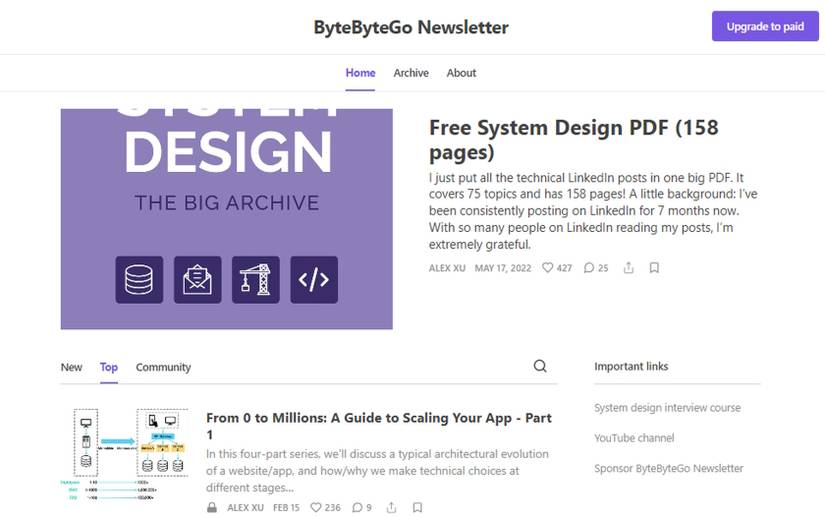Viewport: 825px width, 518px height.
Task: Save the From 0 to Millions post
Action: (417, 507)
